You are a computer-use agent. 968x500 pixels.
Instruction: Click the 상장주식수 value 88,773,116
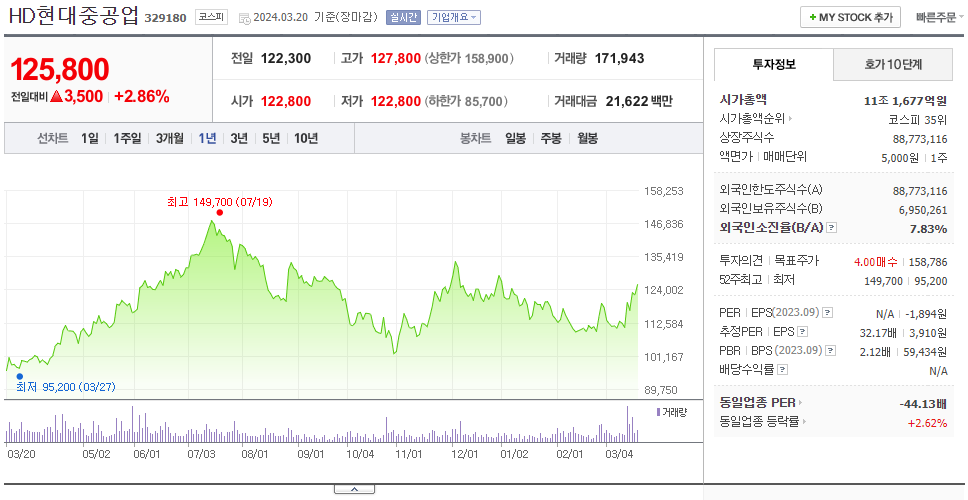coord(920,139)
